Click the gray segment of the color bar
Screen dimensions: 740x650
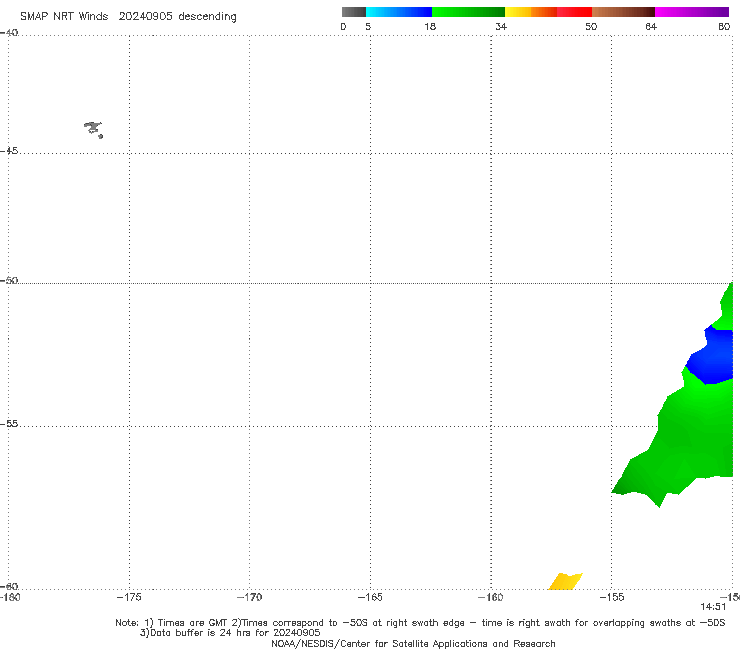353,12
